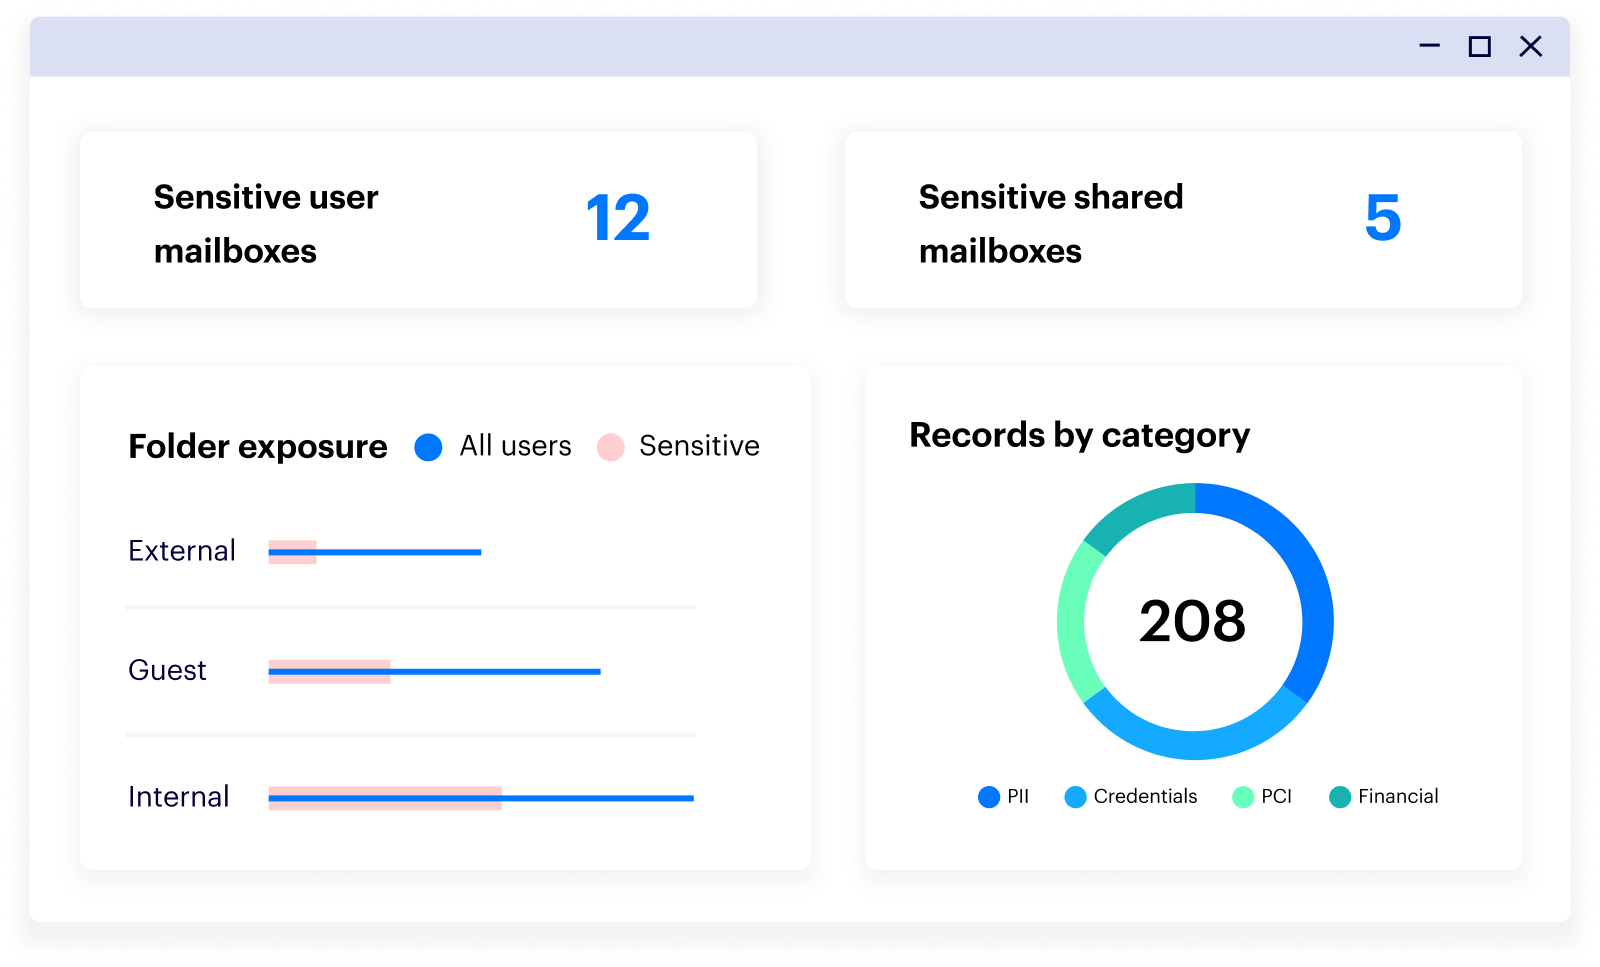Viewport: 1600px width, 967px height.
Task: Toggle the All users legend dot
Action: [x=428, y=447]
